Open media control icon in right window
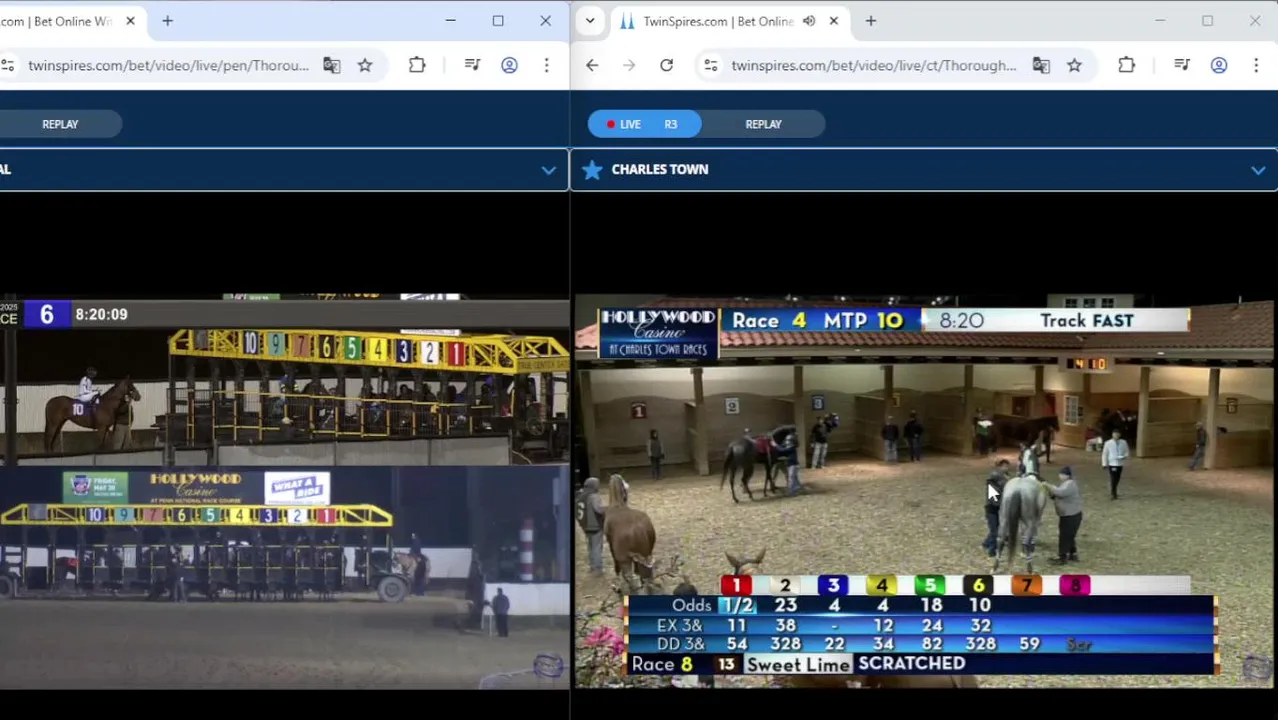This screenshot has height=720, width=1278. tap(1182, 65)
